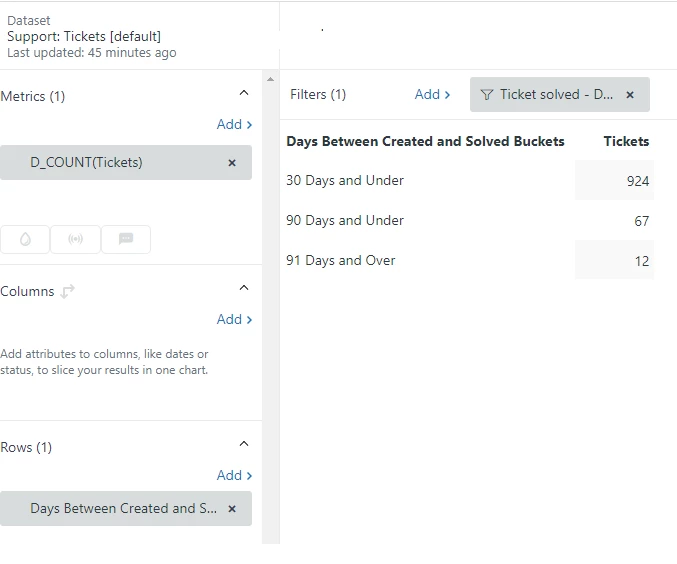The width and height of the screenshot is (677, 564).
Task: Click the broadcast signal icon under Metrics
Action: 75,240
